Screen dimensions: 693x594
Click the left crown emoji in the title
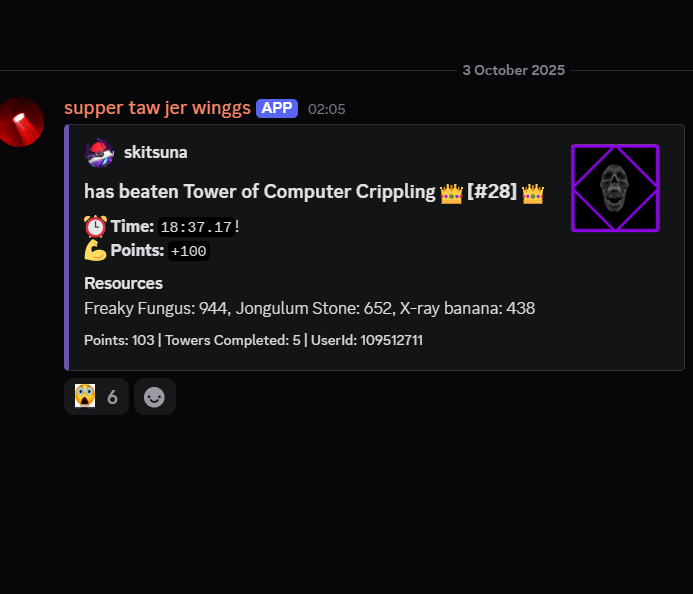point(451,193)
